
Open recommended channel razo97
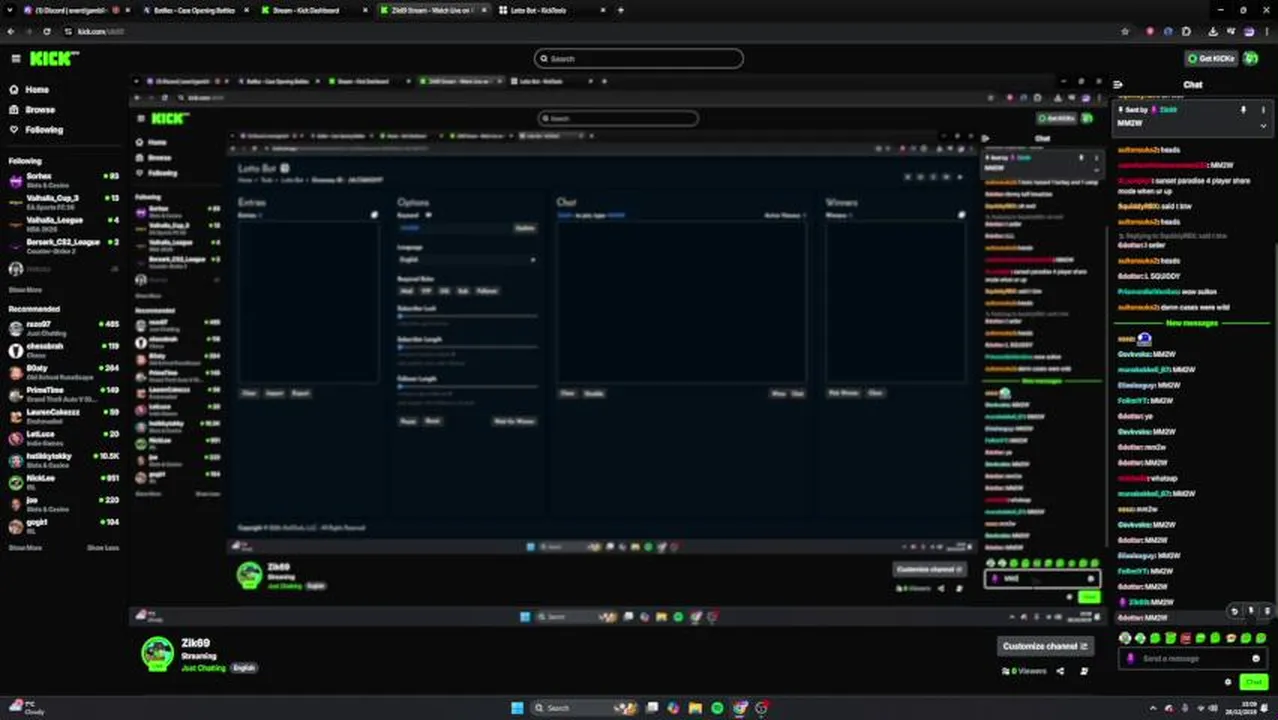point(62,328)
